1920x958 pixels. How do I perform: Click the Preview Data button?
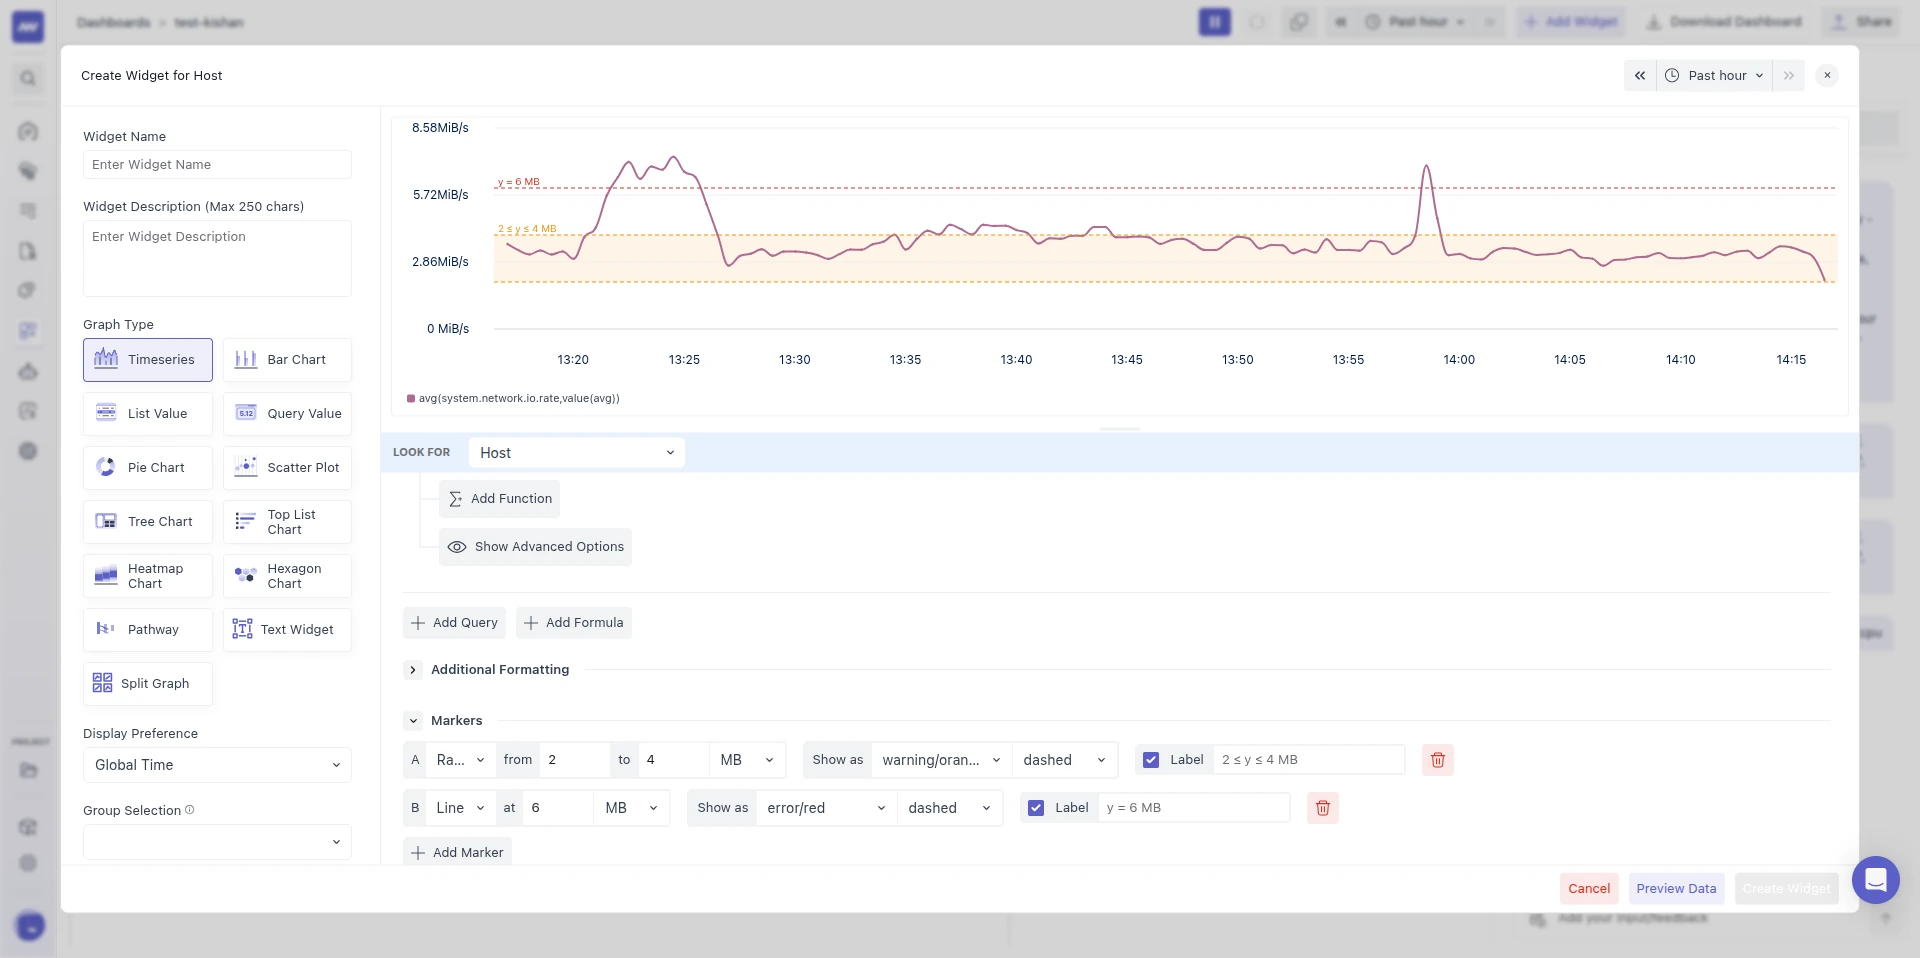[1676, 889]
